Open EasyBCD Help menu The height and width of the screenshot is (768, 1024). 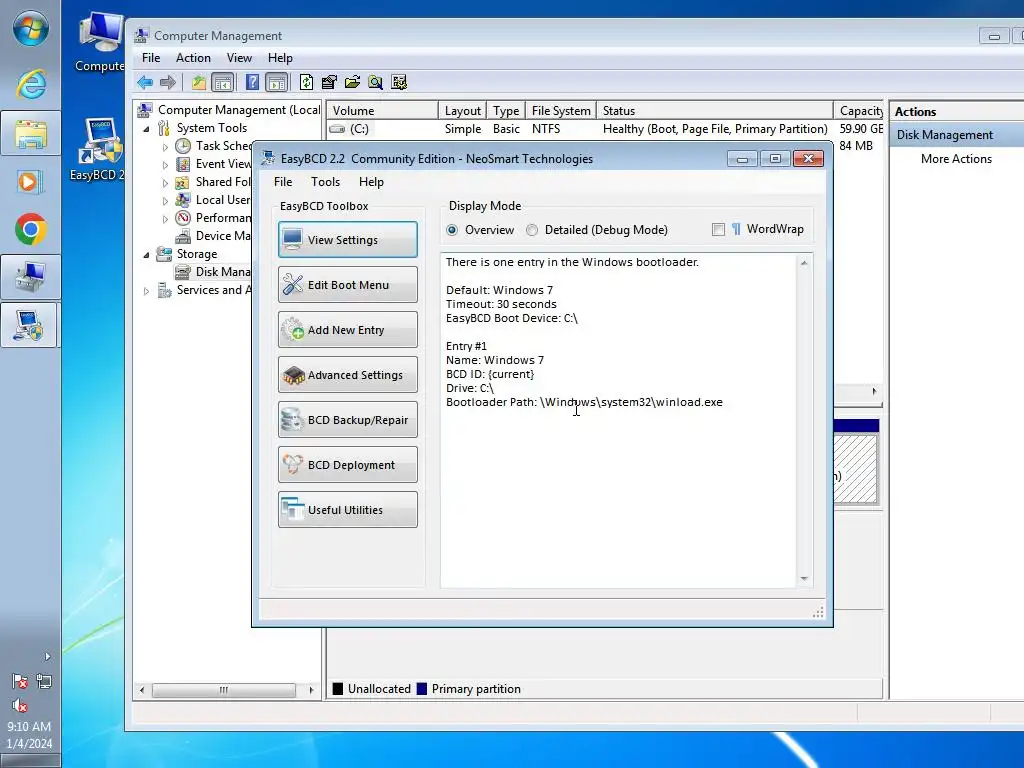coord(371,182)
